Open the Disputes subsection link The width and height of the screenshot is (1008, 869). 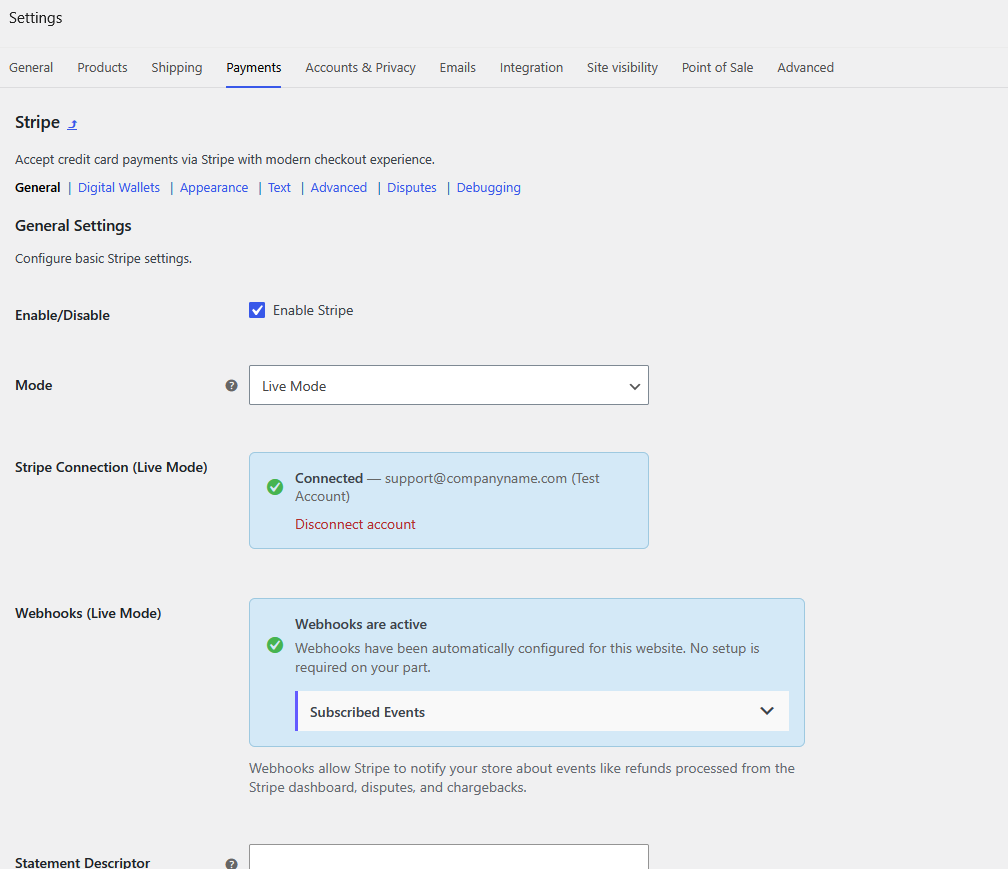click(411, 188)
